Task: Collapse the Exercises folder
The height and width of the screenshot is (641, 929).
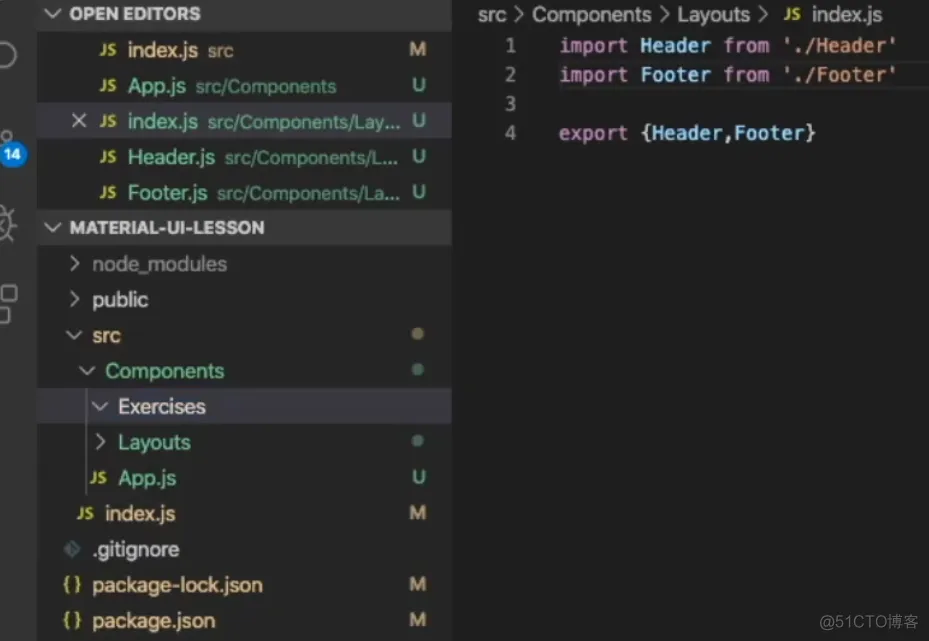Action: pos(100,406)
